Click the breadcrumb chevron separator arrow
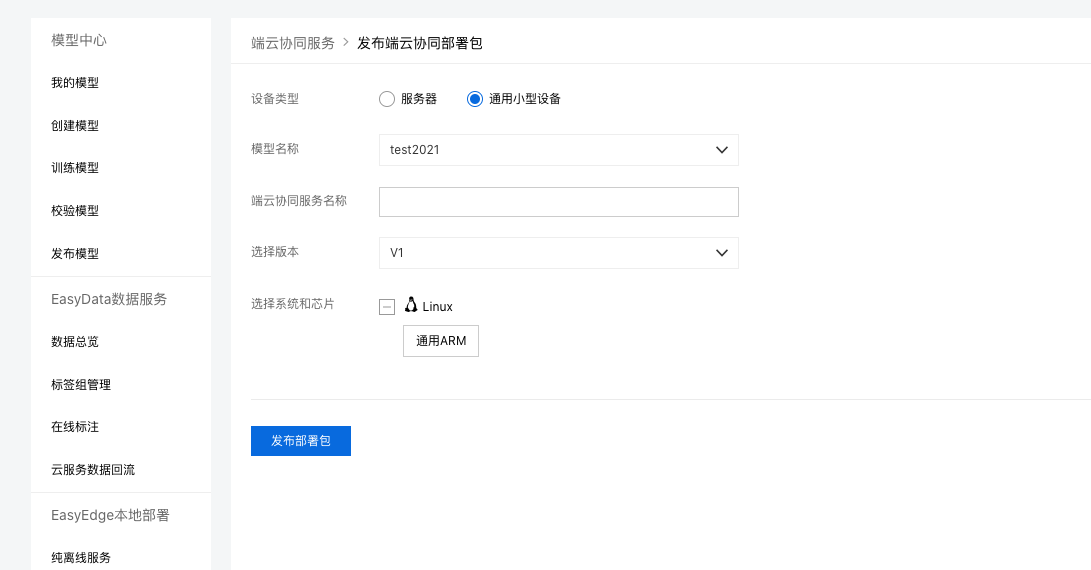1091x570 pixels. [x=346, y=42]
